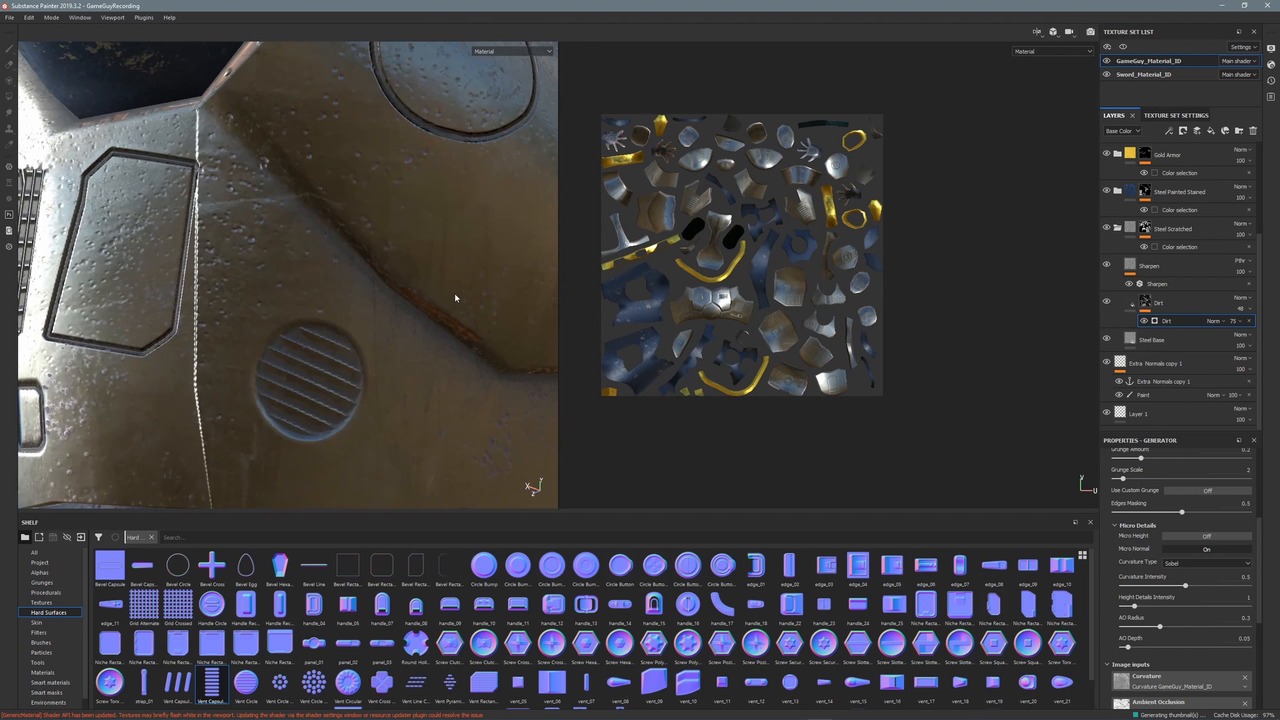Open the File menu
The image size is (1280, 720).
(x=9, y=17)
